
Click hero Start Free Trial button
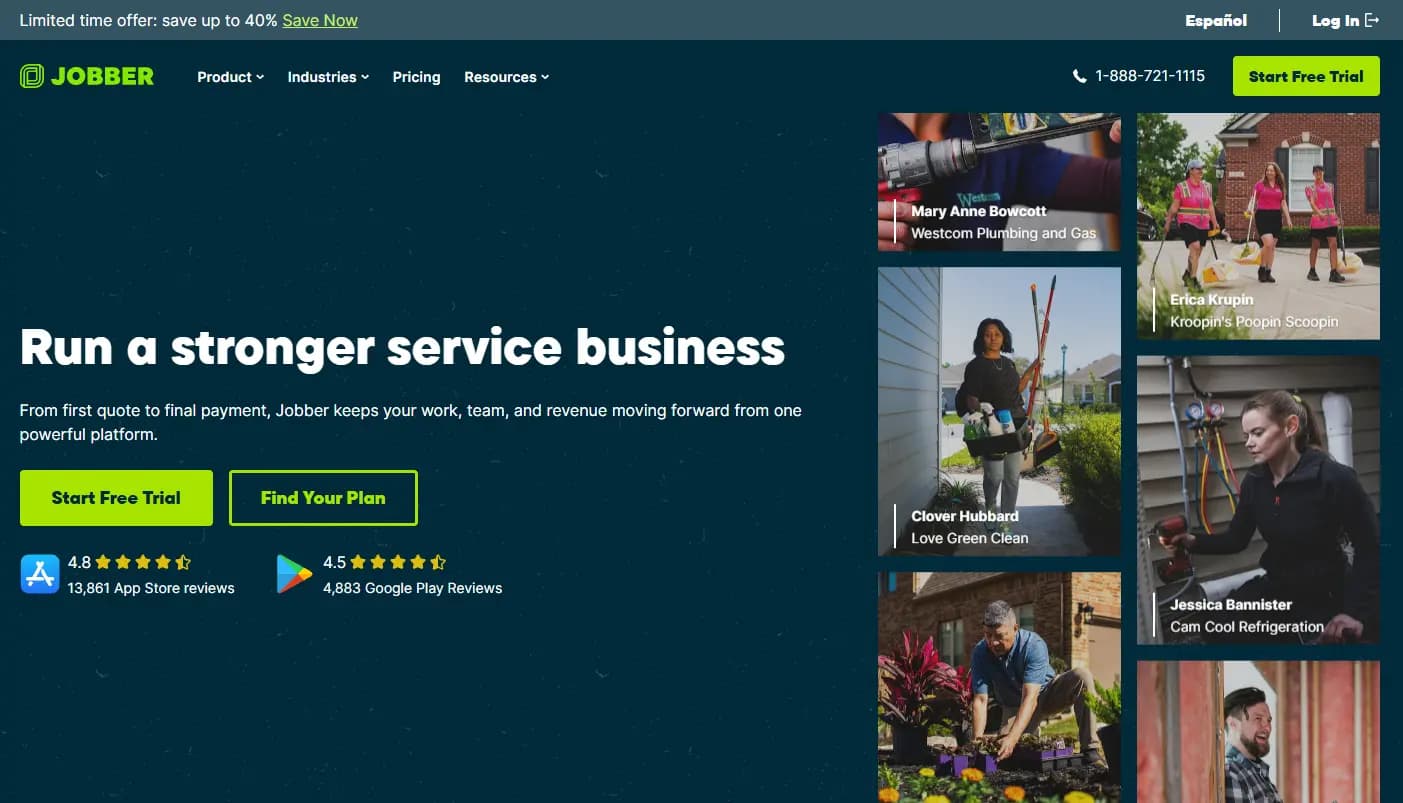116,498
